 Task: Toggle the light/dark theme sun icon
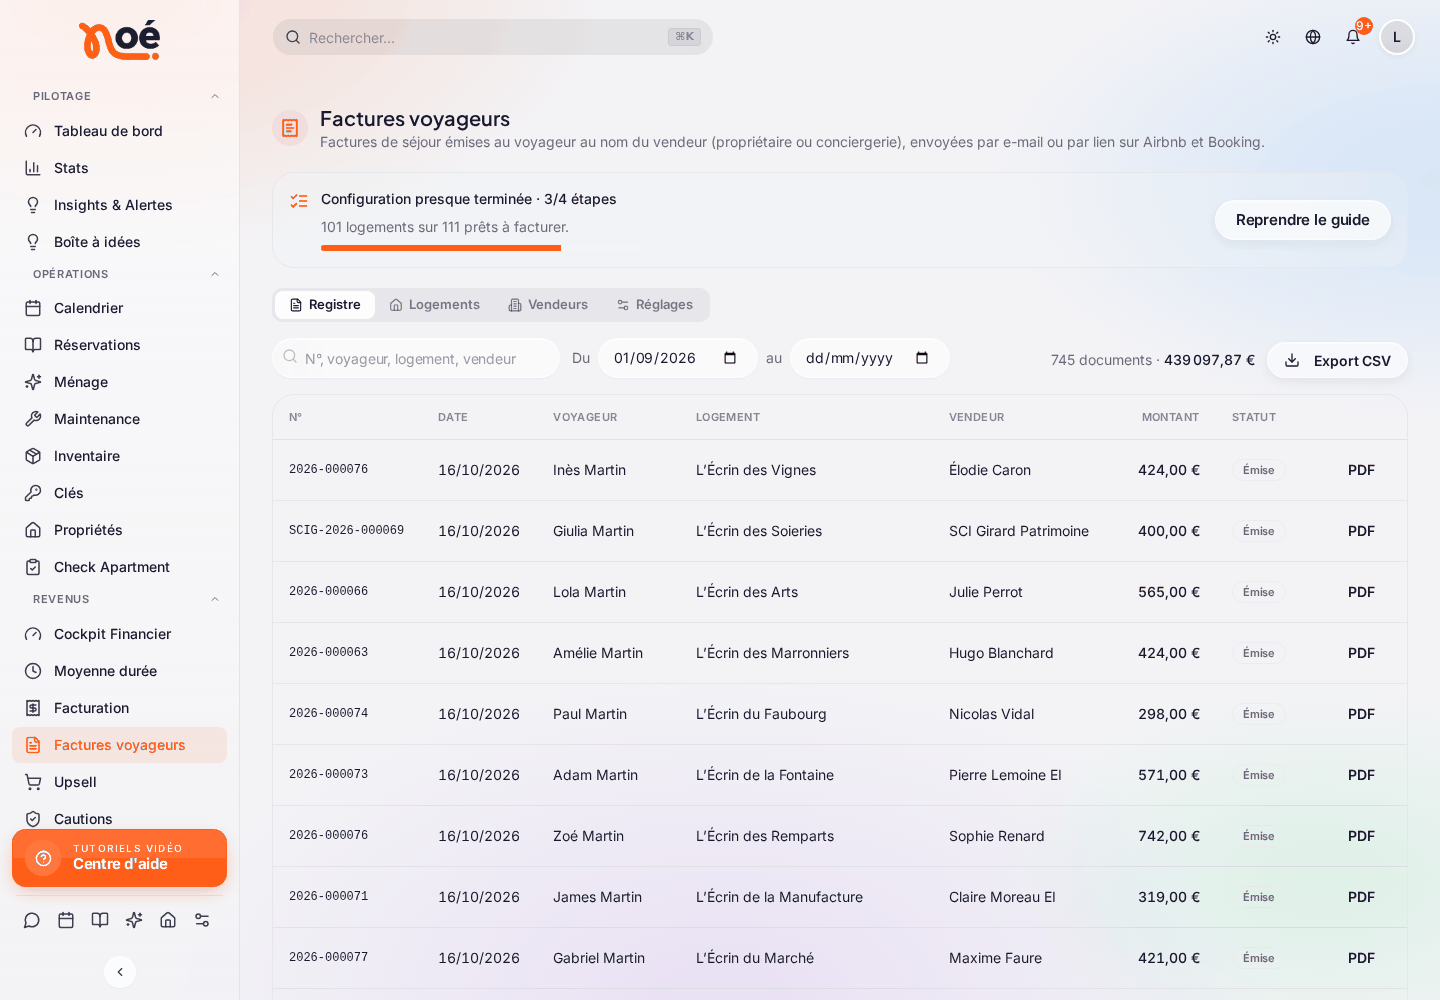tap(1273, 37)
